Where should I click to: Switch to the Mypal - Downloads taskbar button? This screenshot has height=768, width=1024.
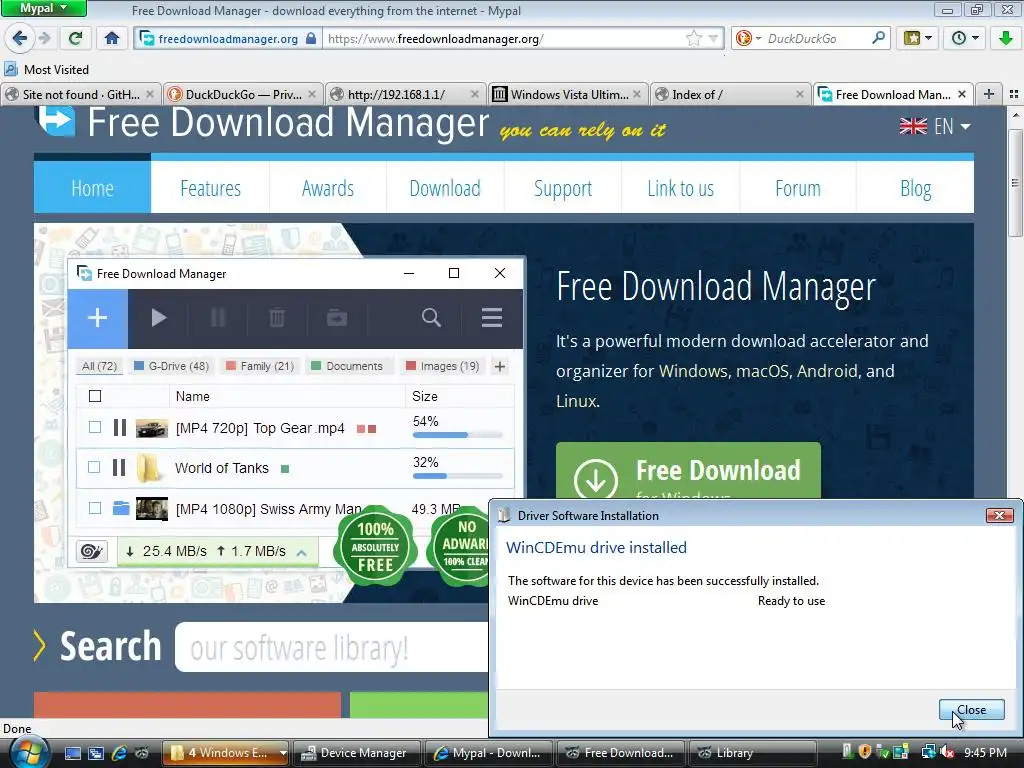click(x=489, y=753)
